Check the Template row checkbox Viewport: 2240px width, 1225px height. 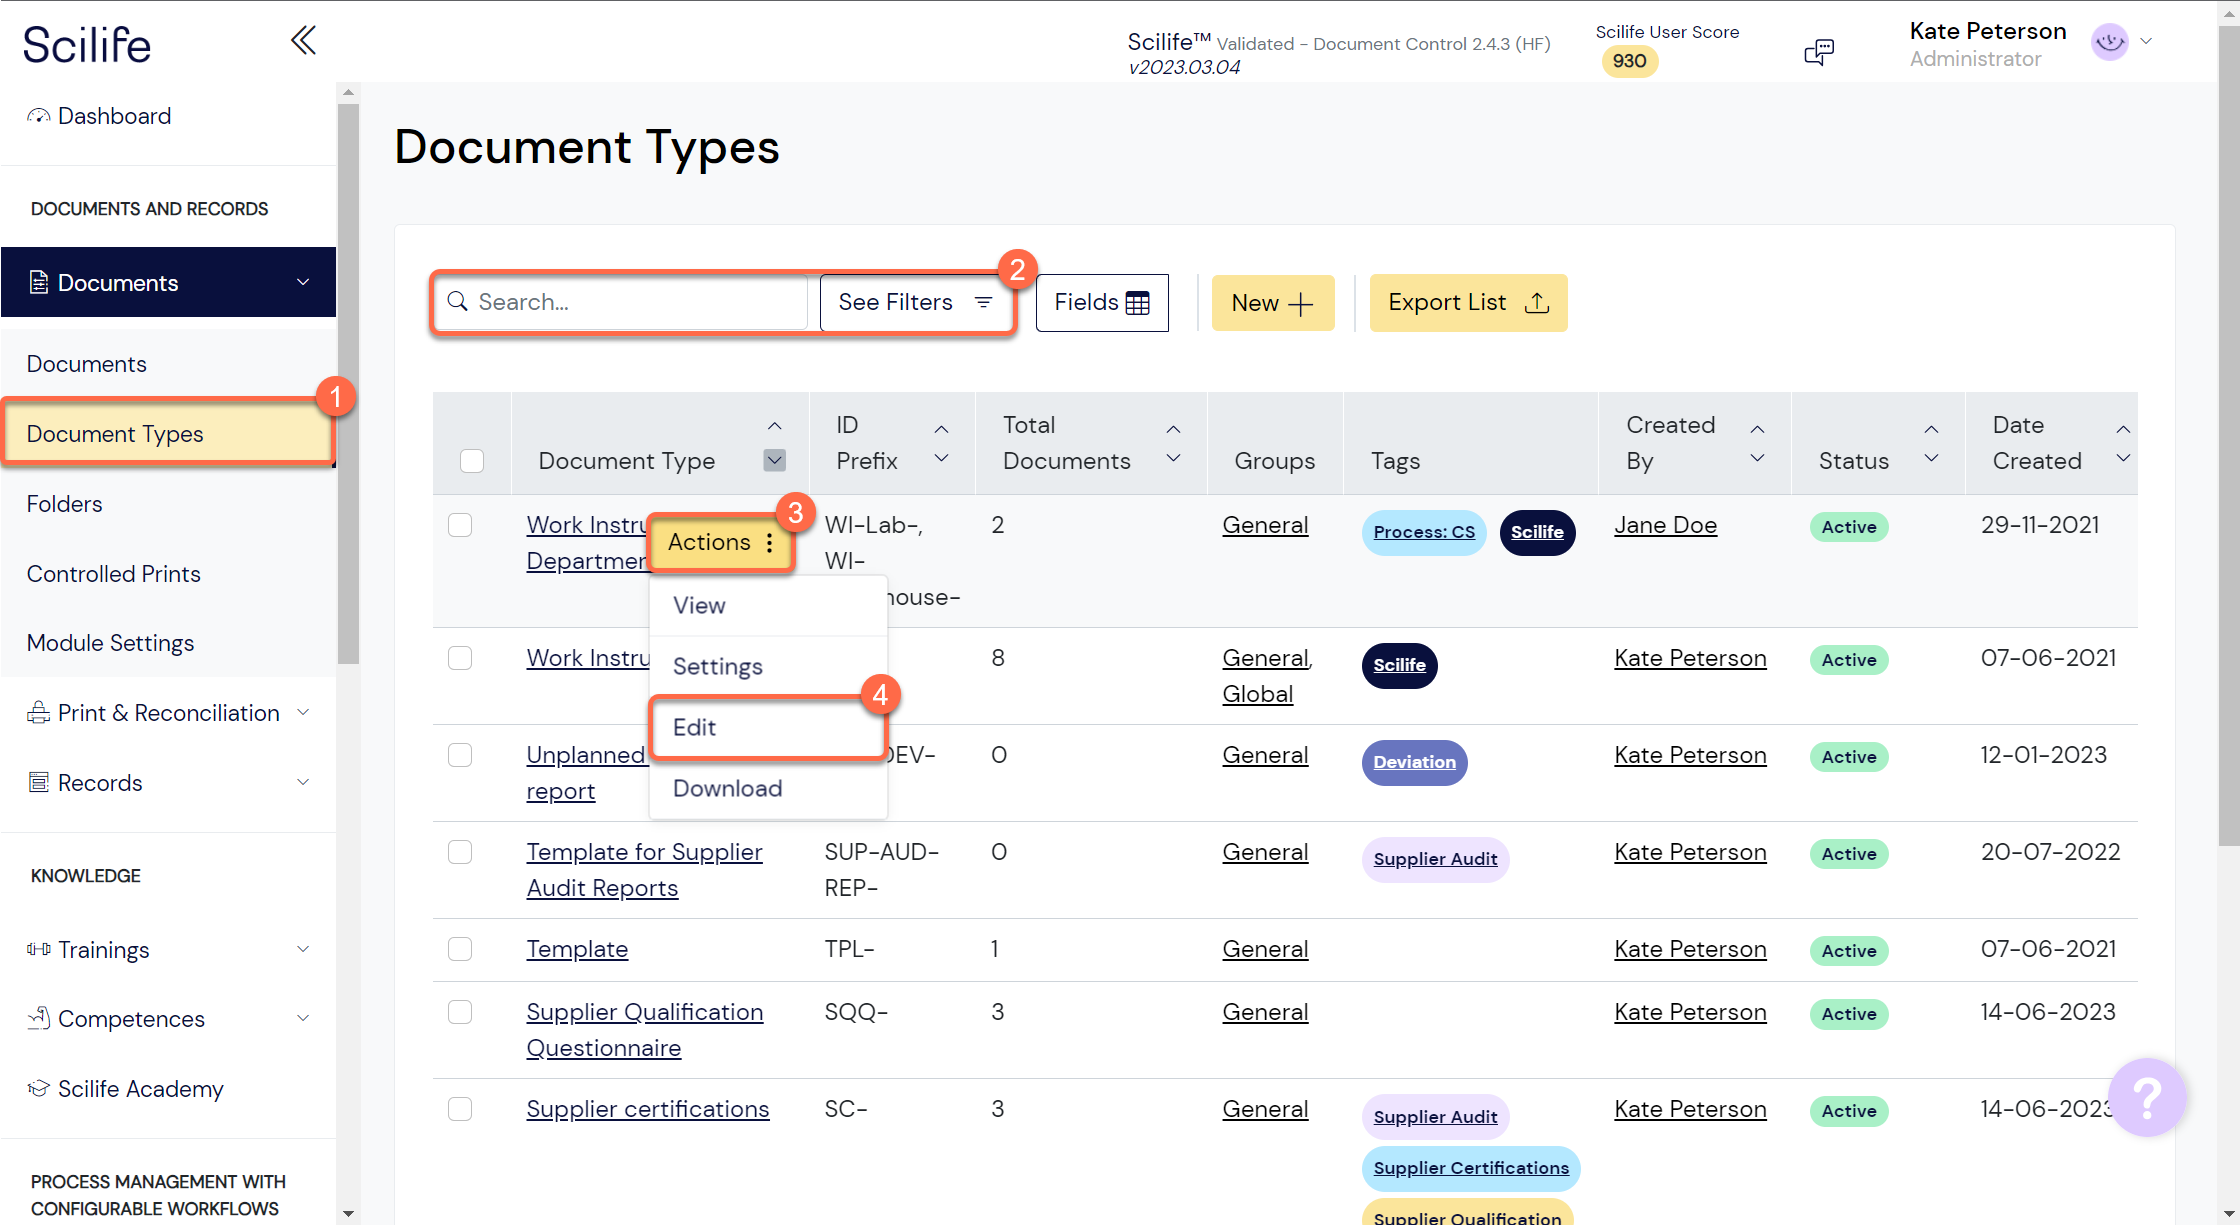[x=460, y=949]
